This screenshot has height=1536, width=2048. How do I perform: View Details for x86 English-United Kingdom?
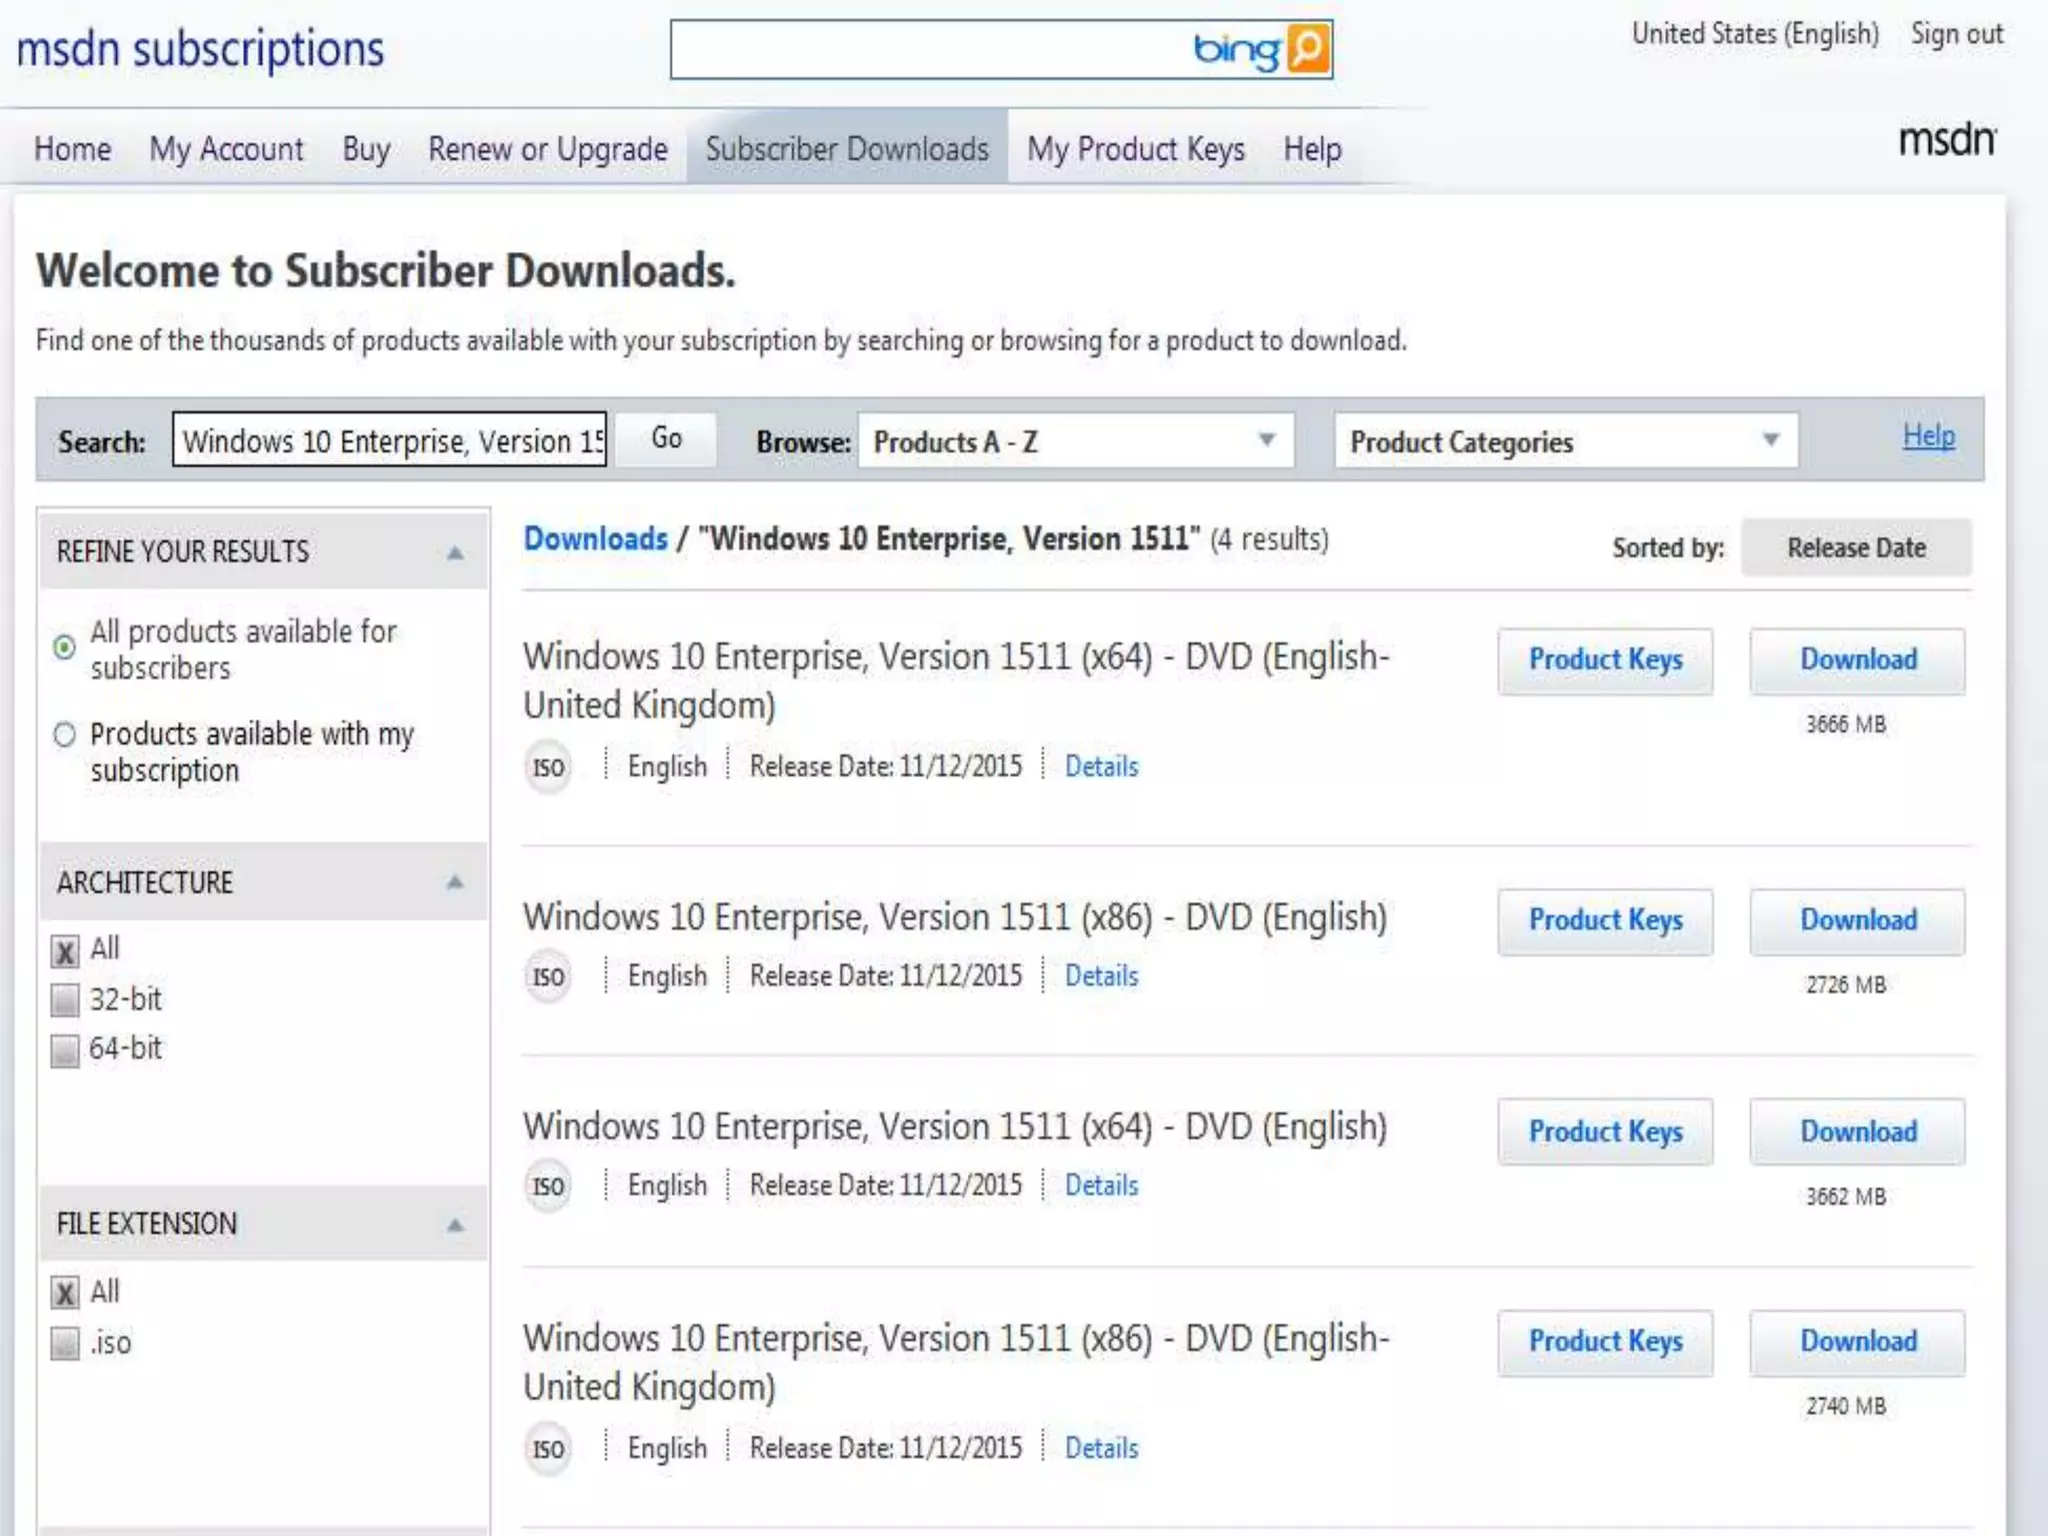click(1101, 1449)
